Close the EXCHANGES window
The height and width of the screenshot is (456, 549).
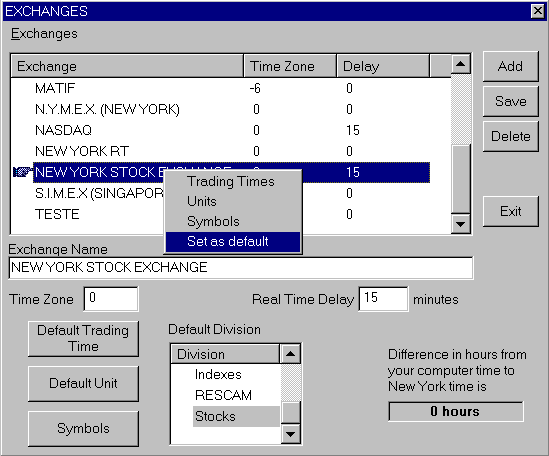tap(537, 11)
